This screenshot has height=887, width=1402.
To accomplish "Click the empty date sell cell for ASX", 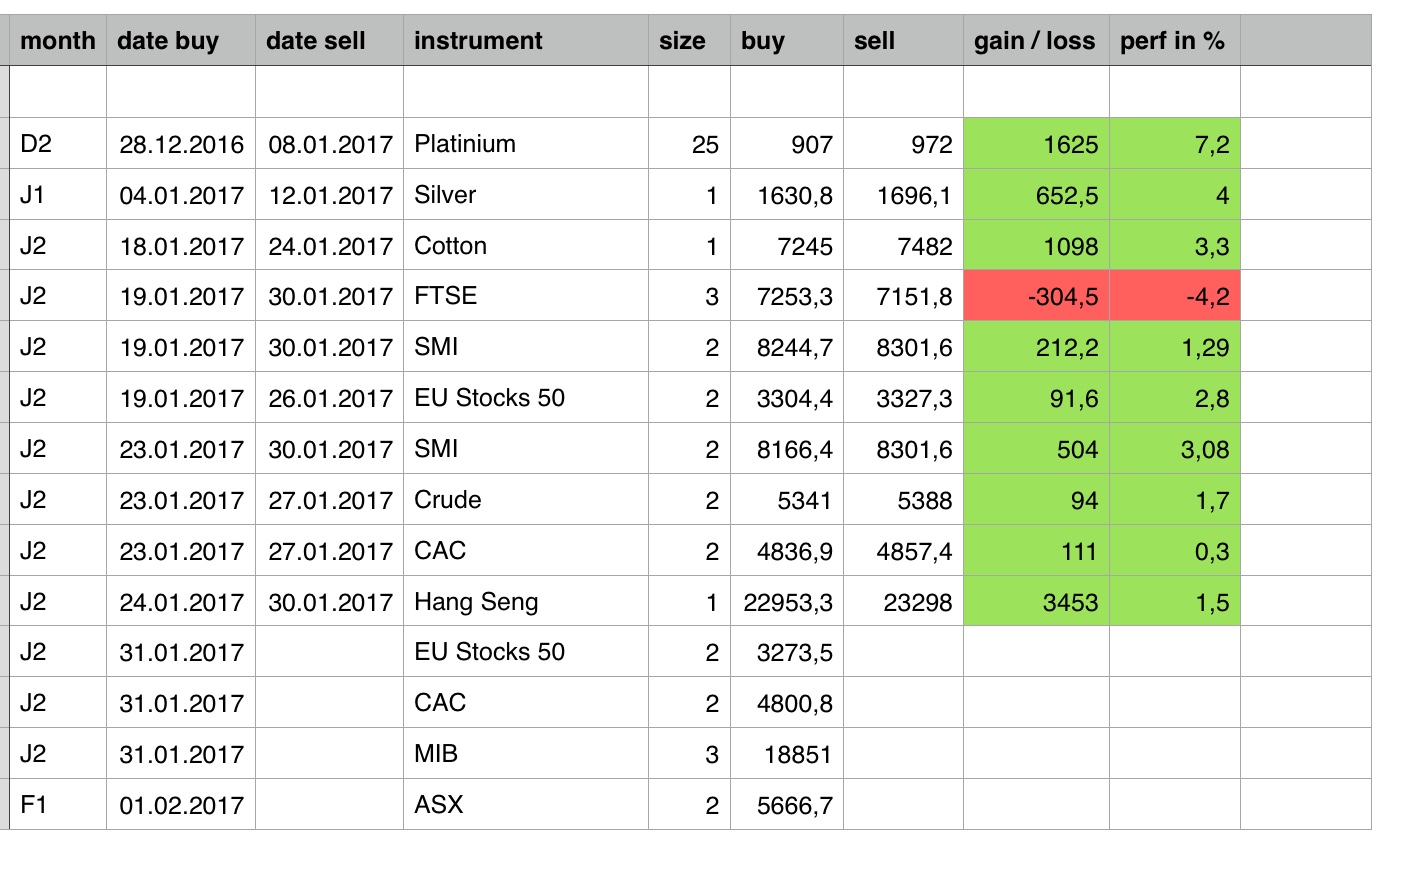I will point(329,805).
